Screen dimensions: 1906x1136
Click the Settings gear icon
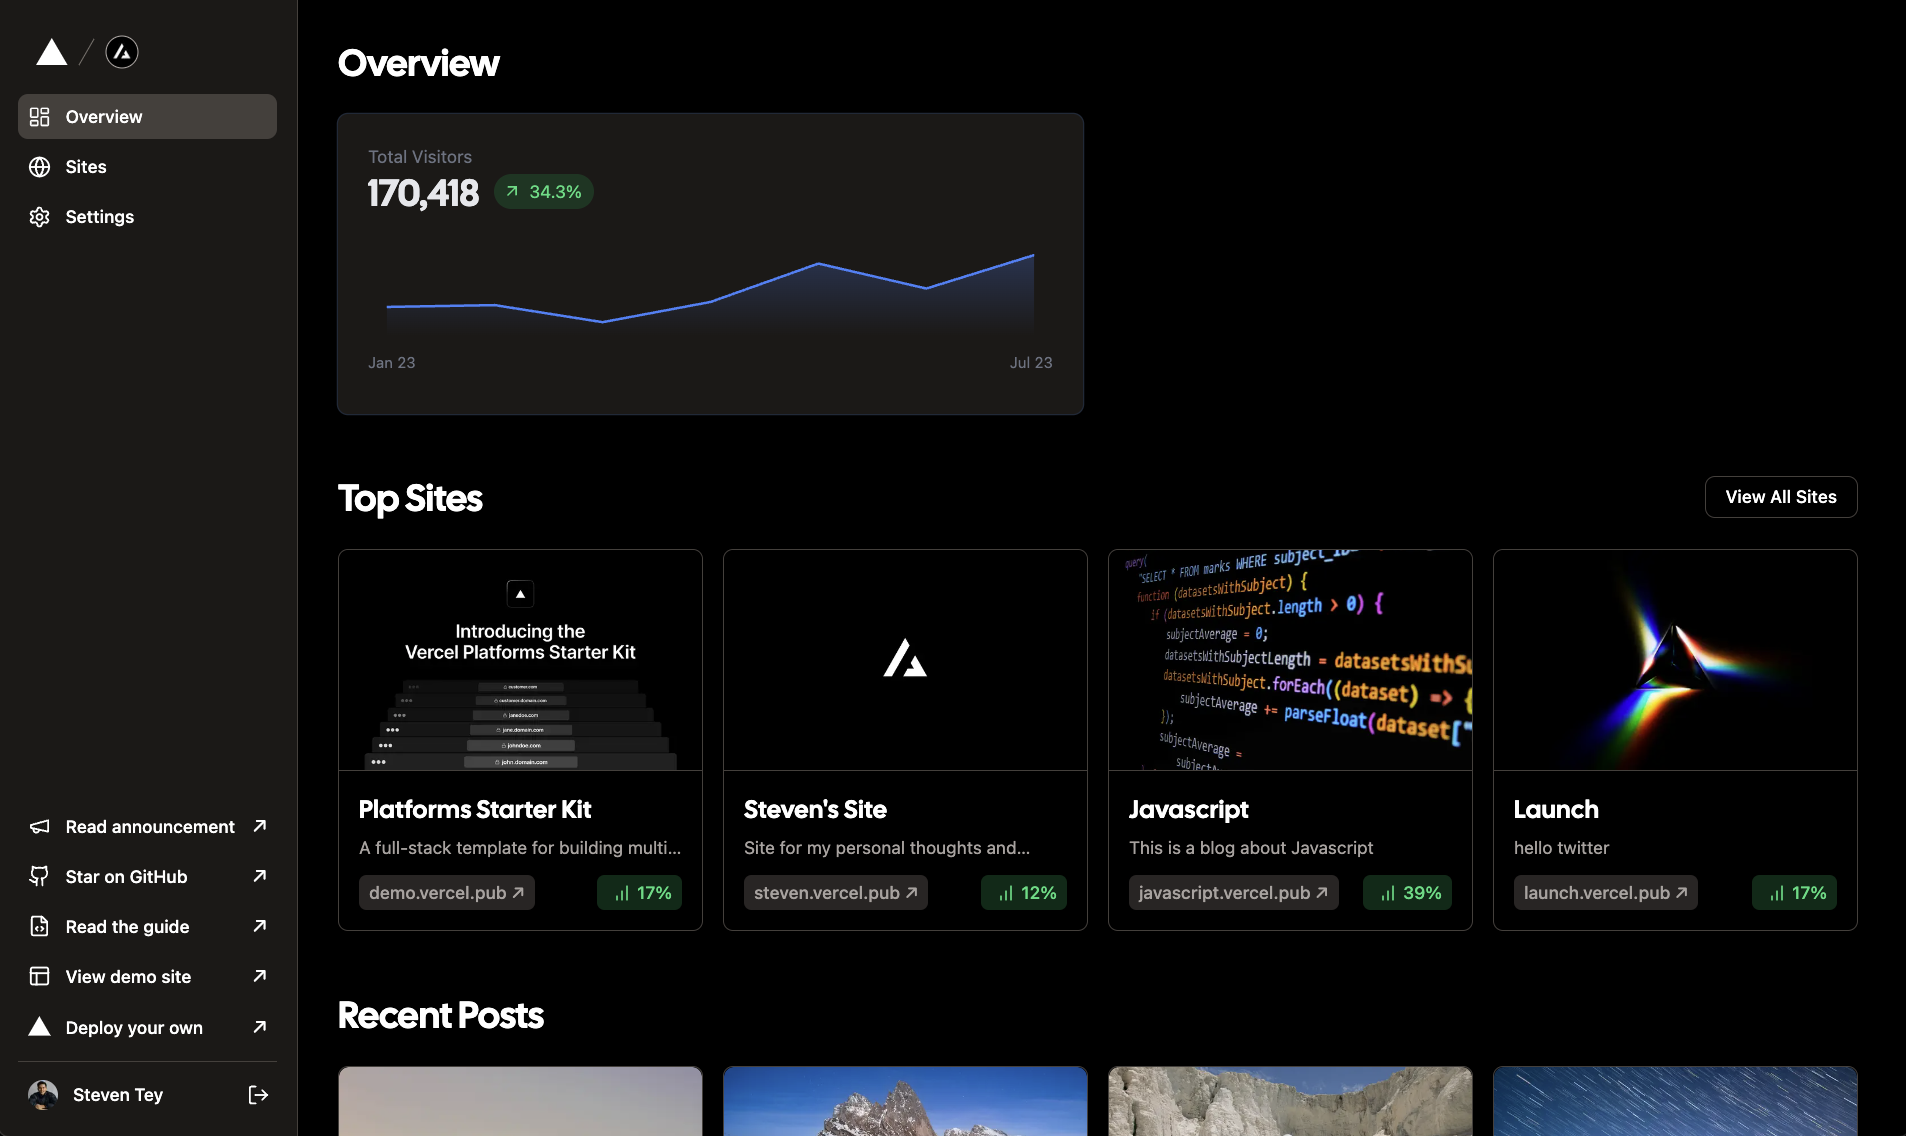point(39,217)
